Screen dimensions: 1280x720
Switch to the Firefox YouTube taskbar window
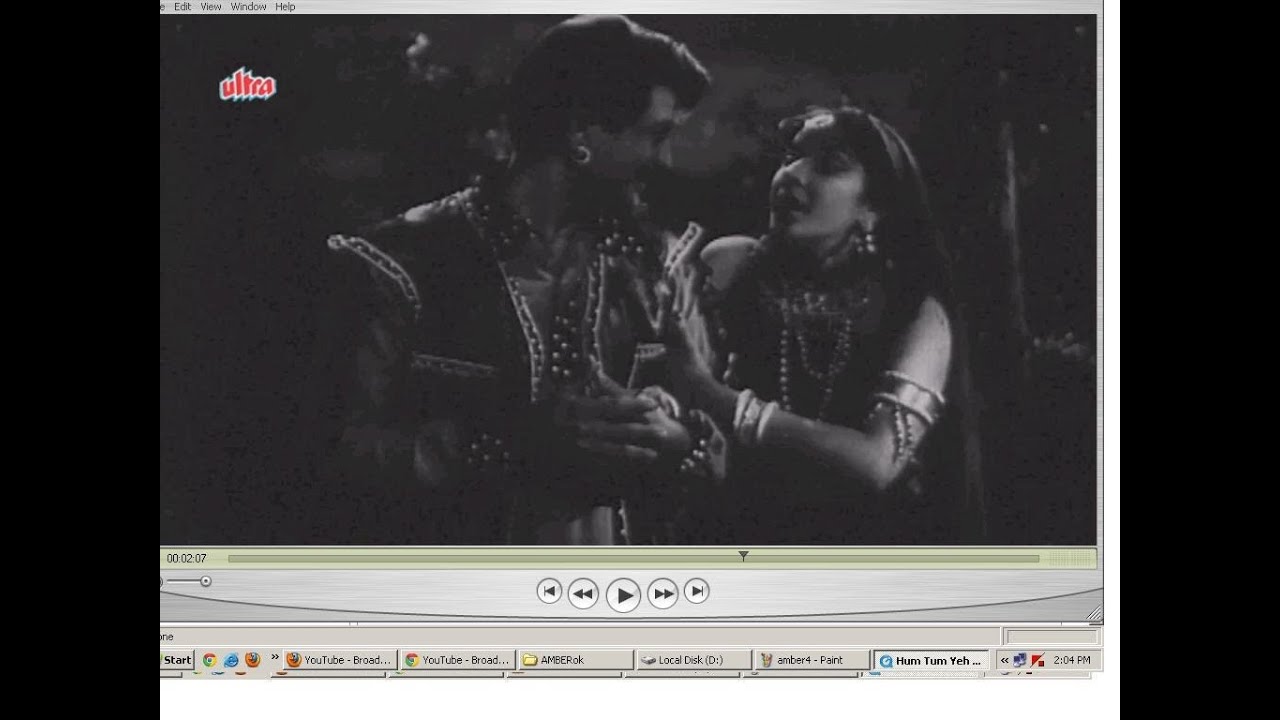[339, 660]
